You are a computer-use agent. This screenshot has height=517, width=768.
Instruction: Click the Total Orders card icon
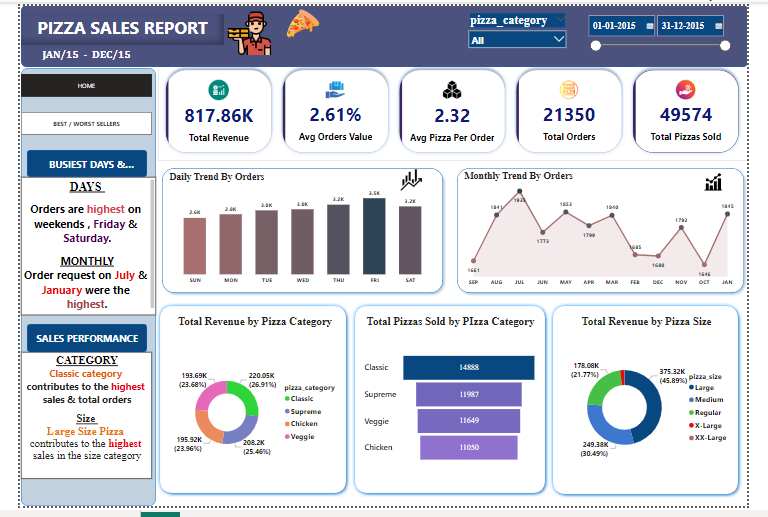pos(568,90)
